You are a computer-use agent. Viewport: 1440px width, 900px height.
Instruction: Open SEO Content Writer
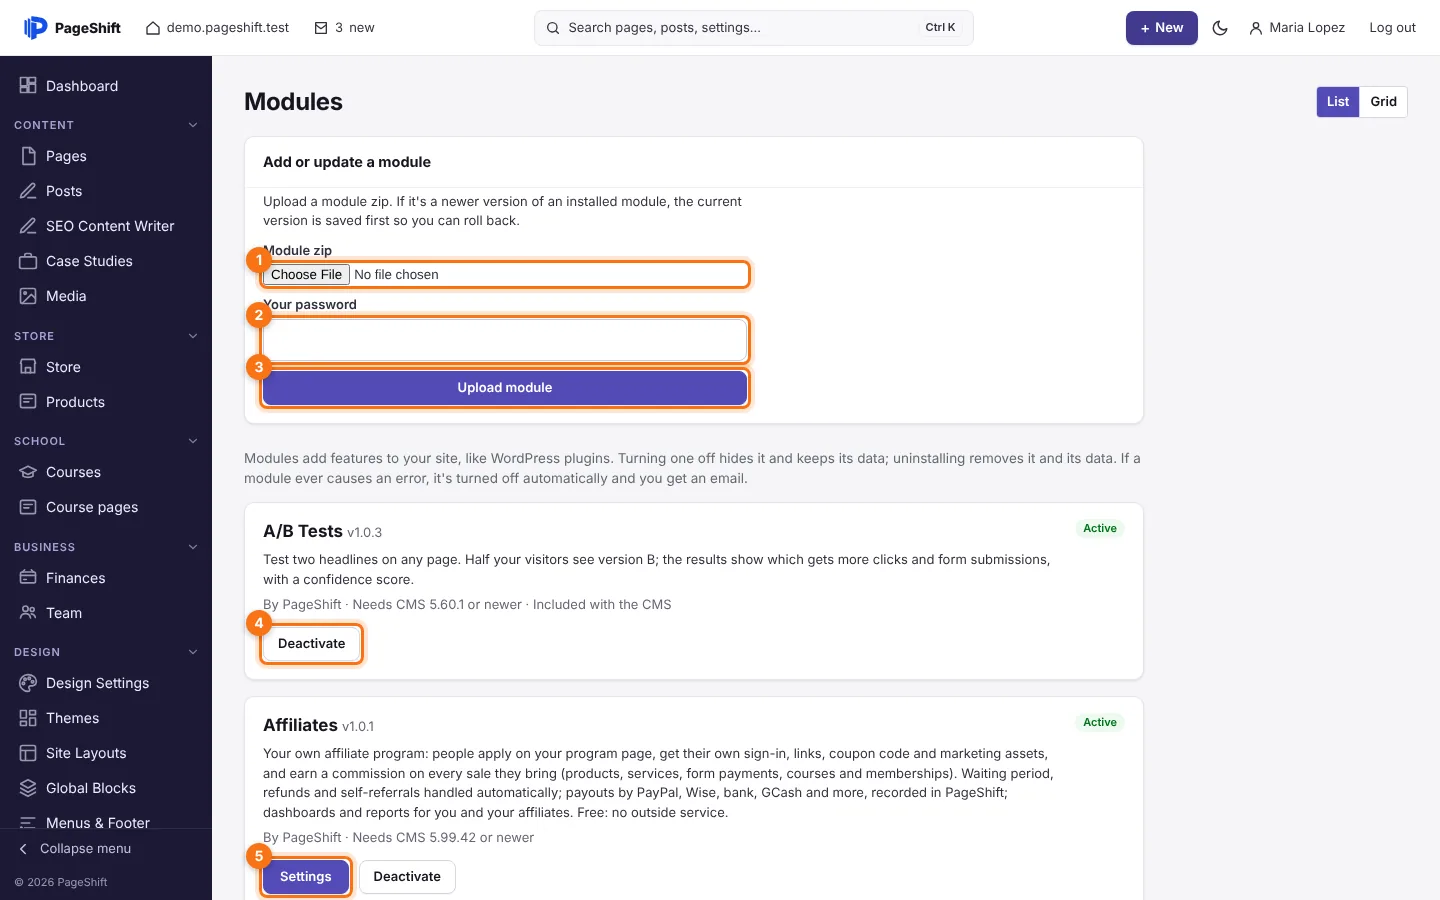(106, 226)
